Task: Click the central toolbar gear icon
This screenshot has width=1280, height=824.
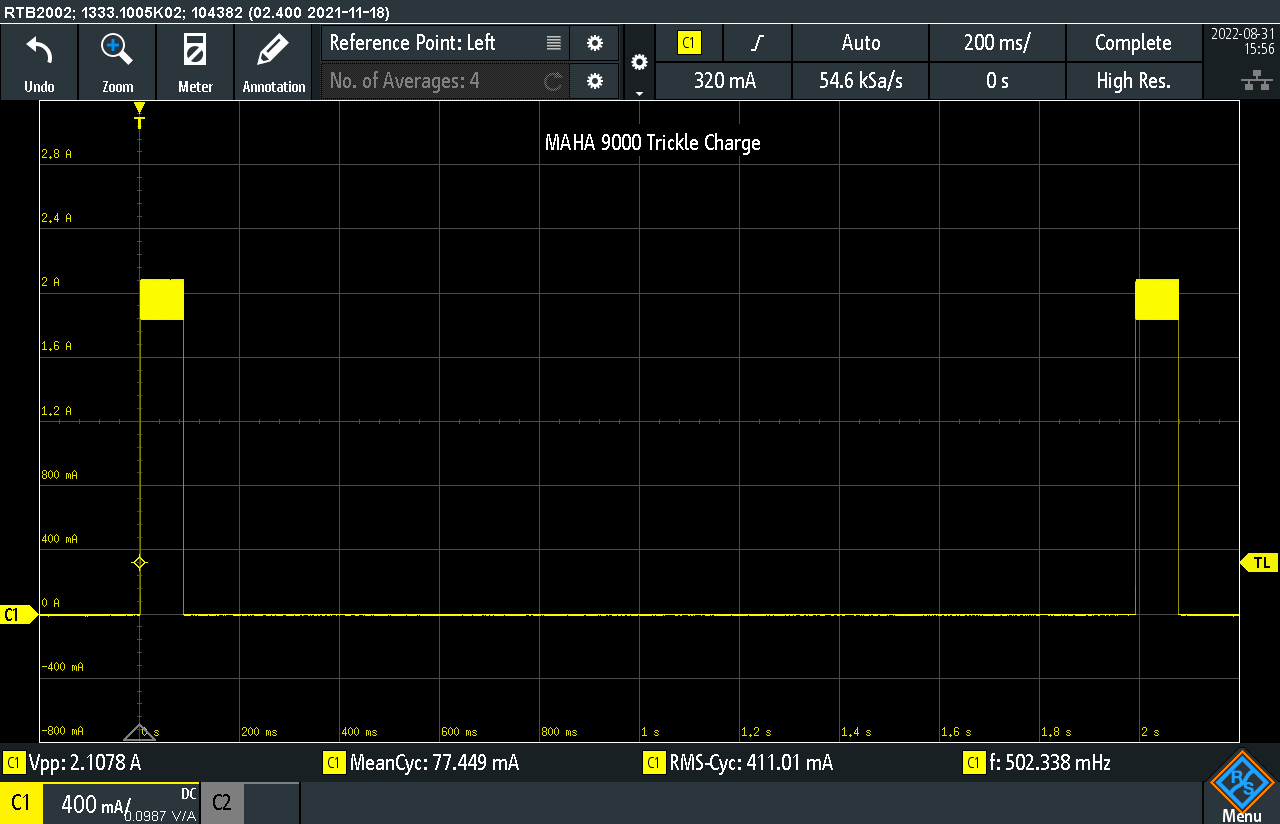Action: click(640, 62)
